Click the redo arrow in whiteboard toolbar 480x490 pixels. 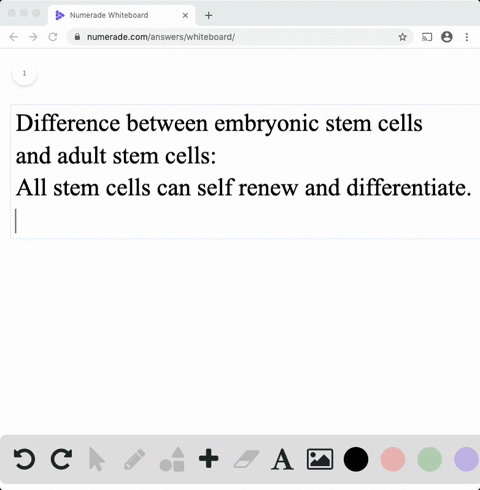(x=61, y=459)
